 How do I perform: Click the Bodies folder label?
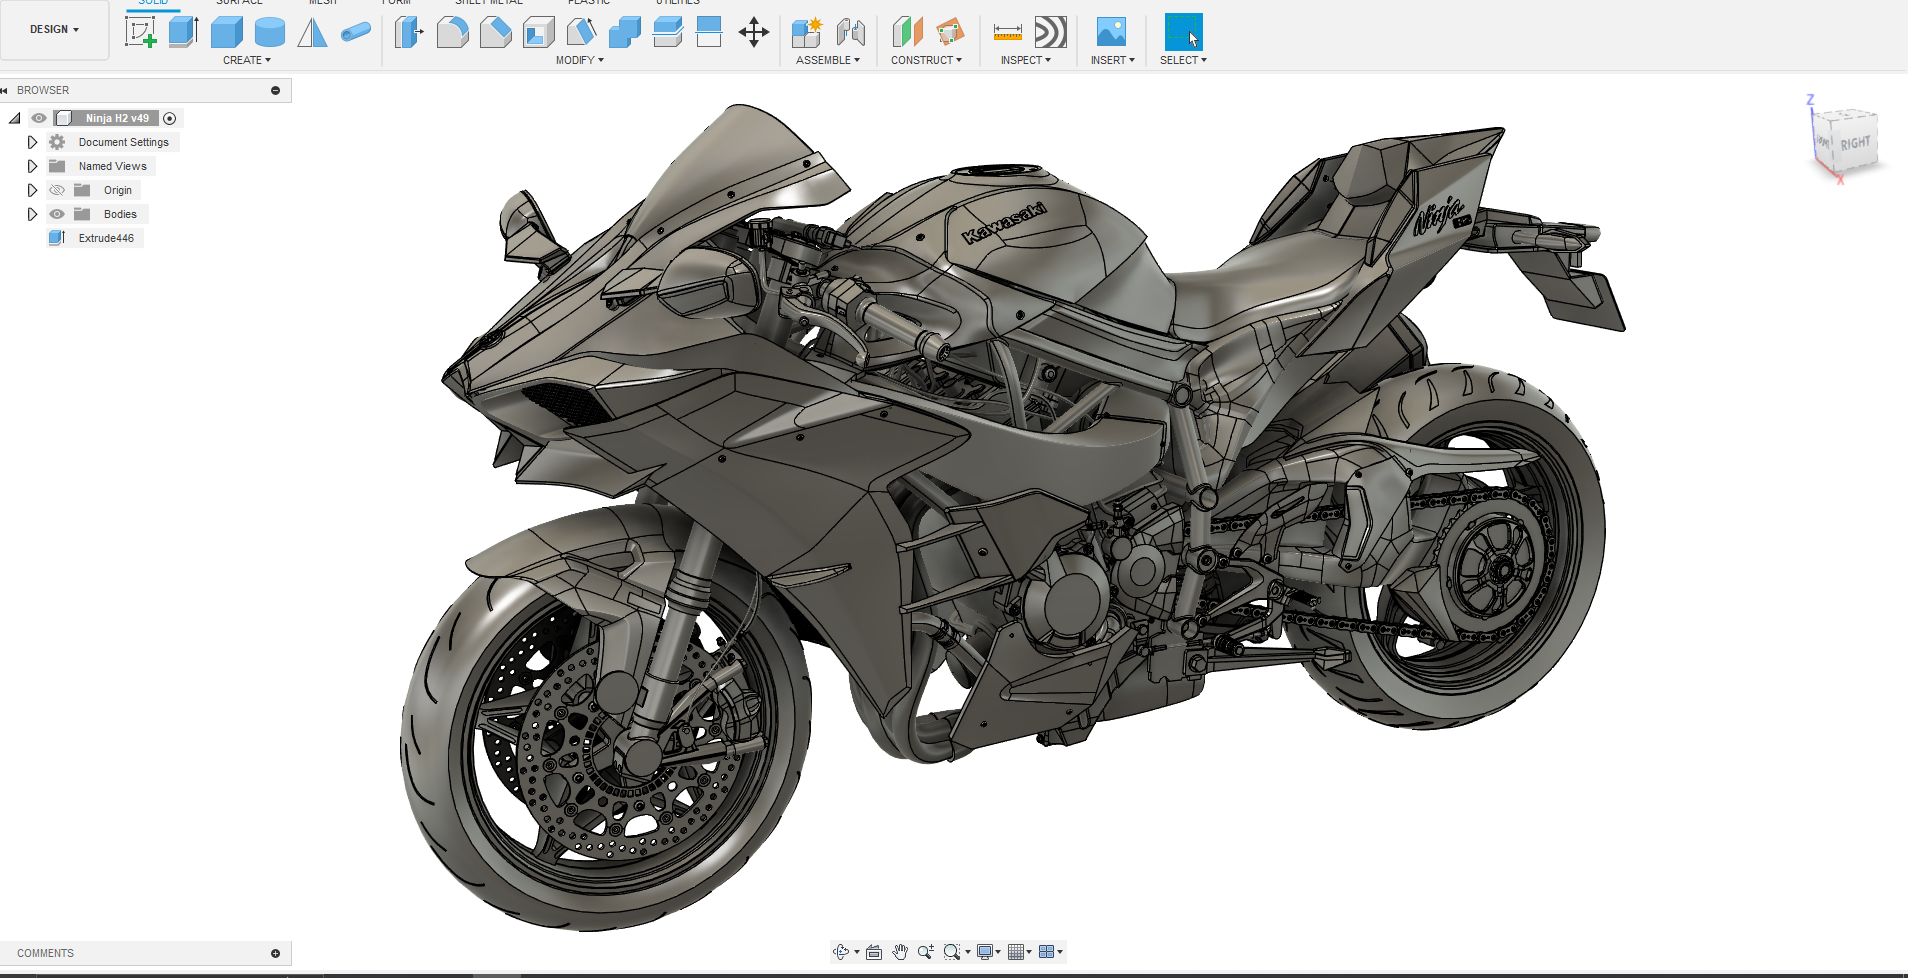(x=120, y=214)
